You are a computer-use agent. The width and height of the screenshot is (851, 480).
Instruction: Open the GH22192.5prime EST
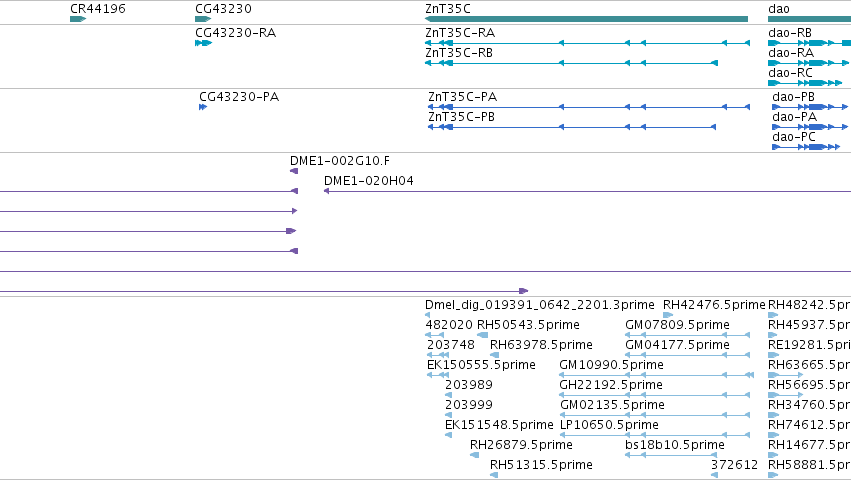pos(611,385)
